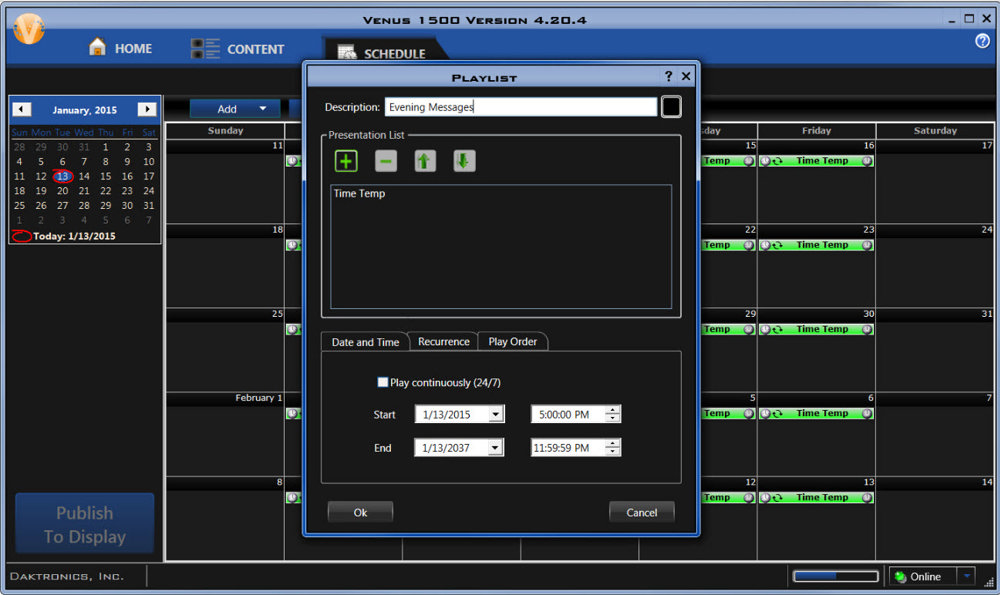The height and width of the screenshot is (595, 1000).
Task: Switch to the Play Order tab
Action: point(512,342)
